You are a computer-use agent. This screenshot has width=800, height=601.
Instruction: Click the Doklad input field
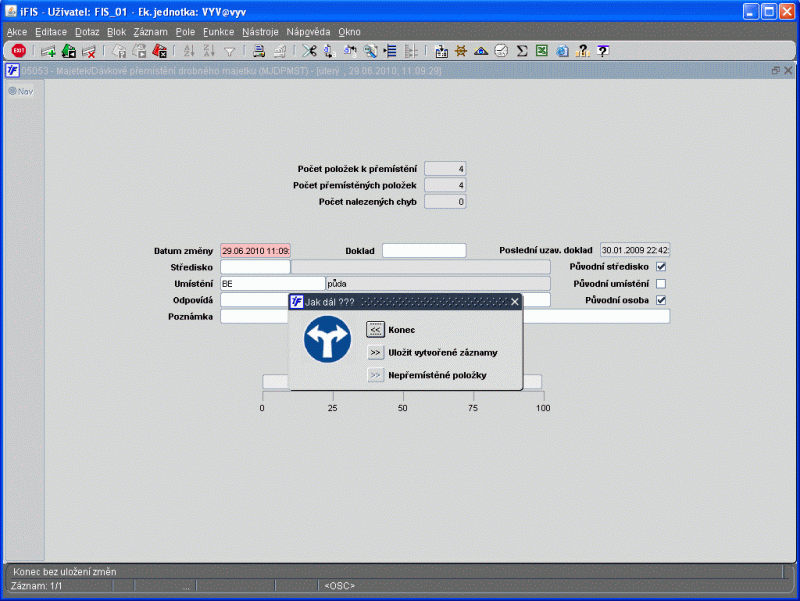coord(424,251)
